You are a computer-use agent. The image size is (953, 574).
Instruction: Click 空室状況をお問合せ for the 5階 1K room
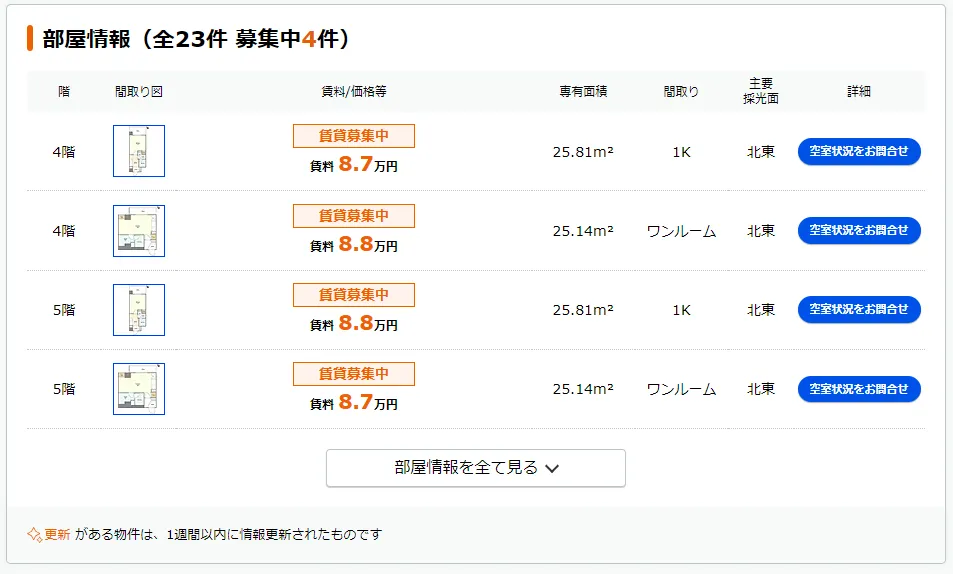pyautogui.click(x=859, y=310)
